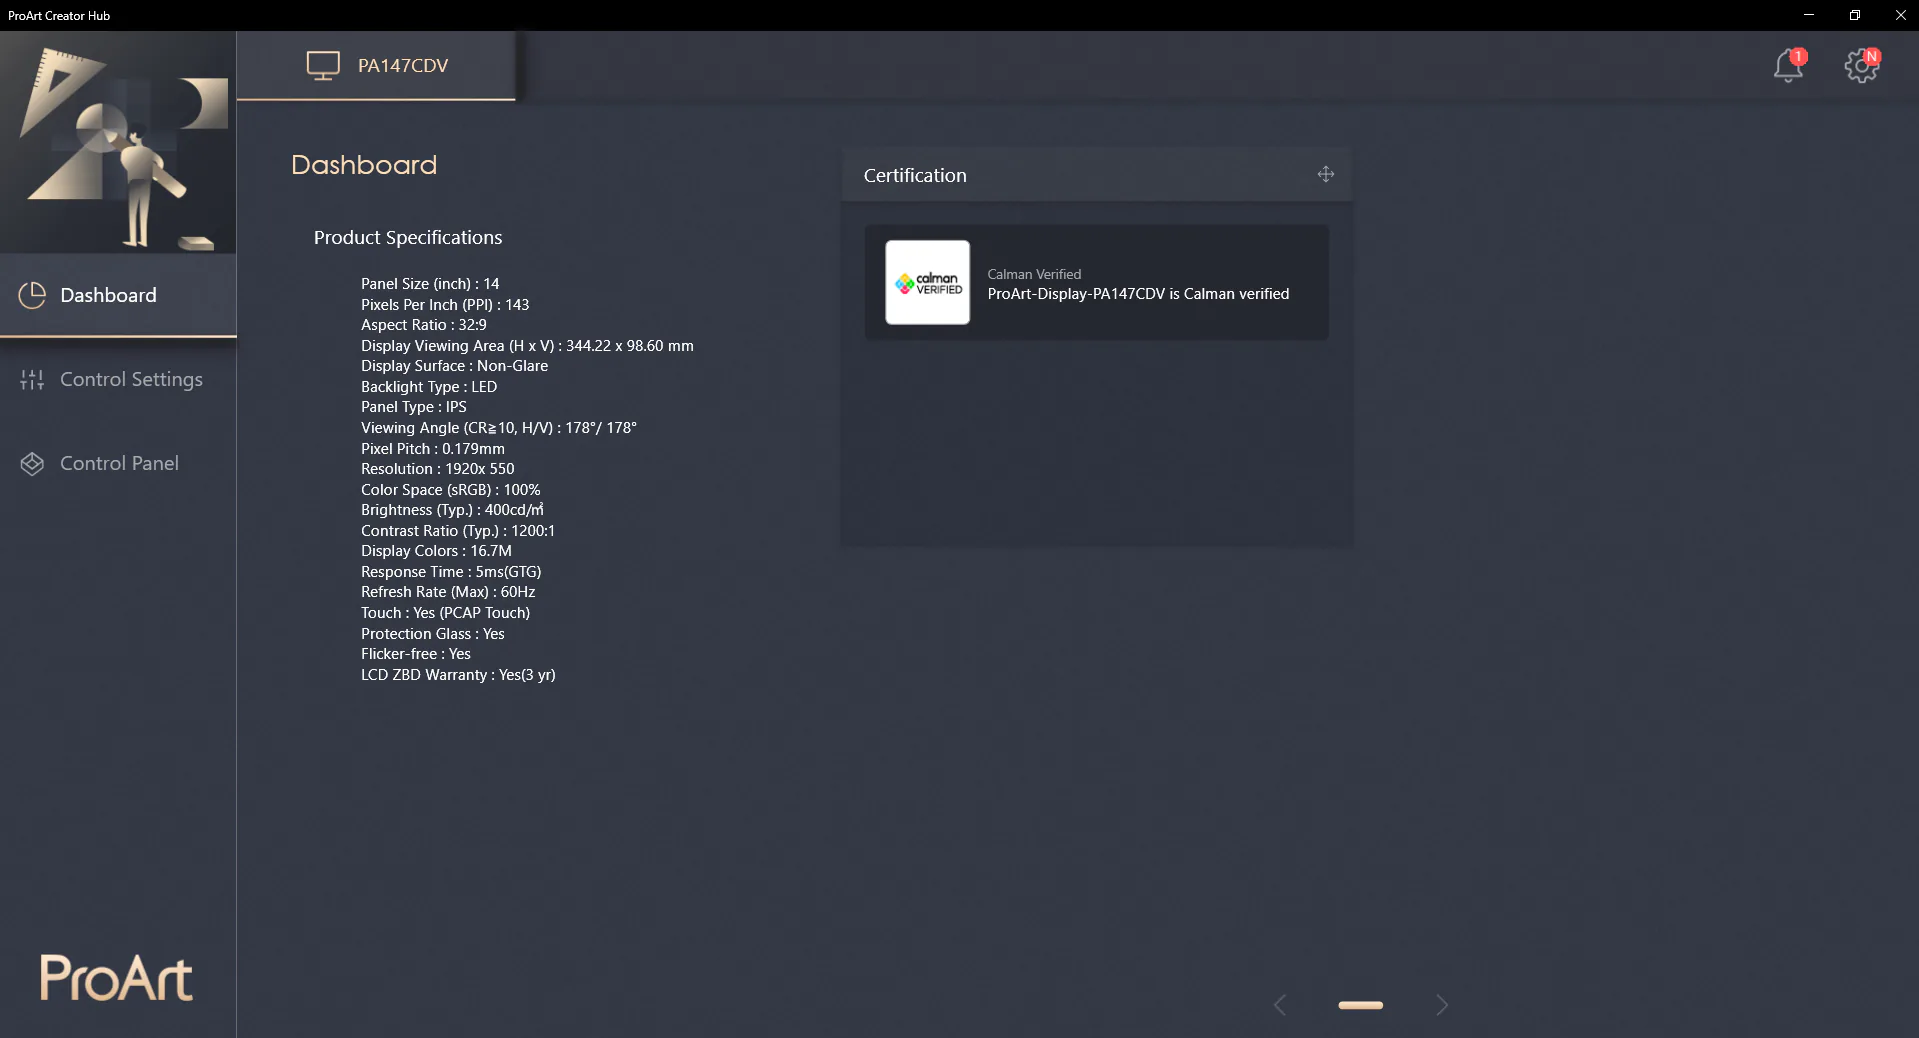Click 'Touch : Yes (PCAP Touch)' line

[x=445, y=613]
